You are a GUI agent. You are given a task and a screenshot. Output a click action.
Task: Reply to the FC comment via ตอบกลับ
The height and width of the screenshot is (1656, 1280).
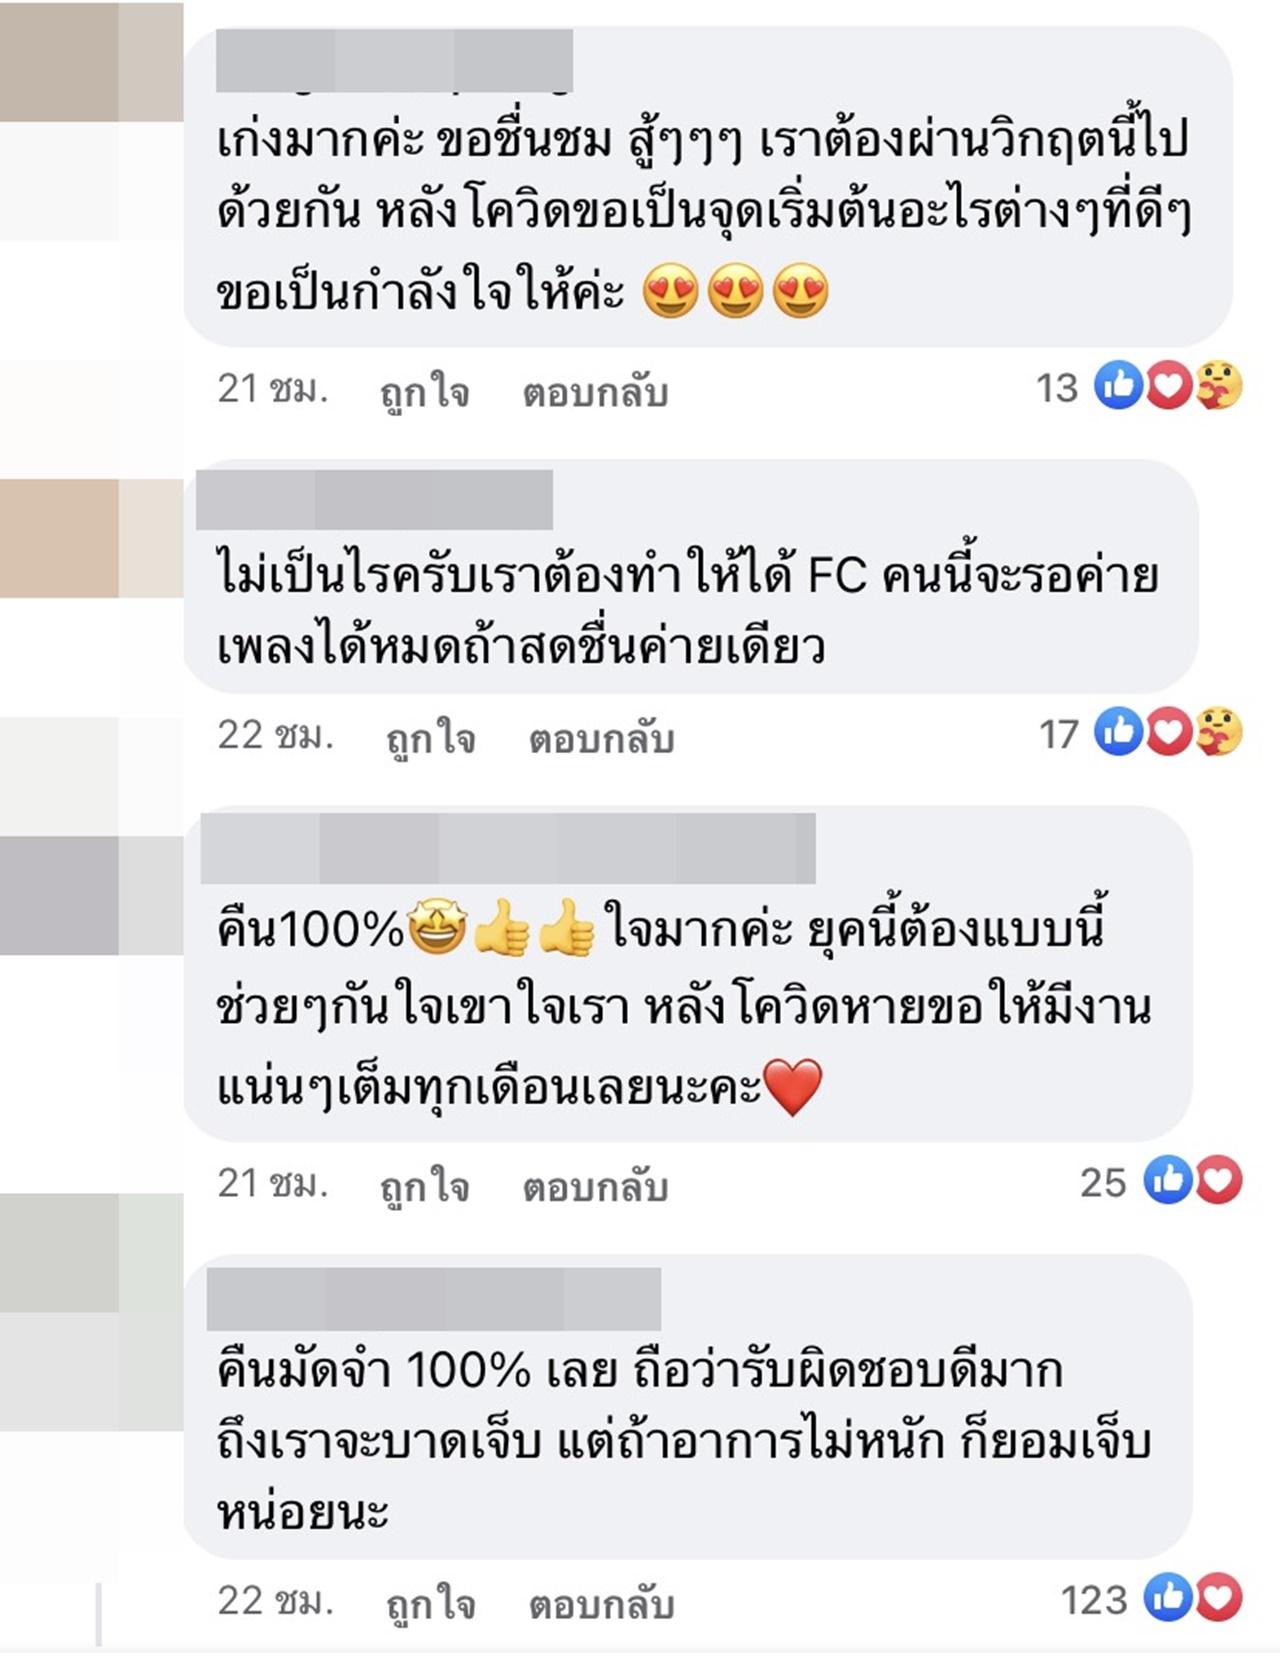click(x=601, y=738)
